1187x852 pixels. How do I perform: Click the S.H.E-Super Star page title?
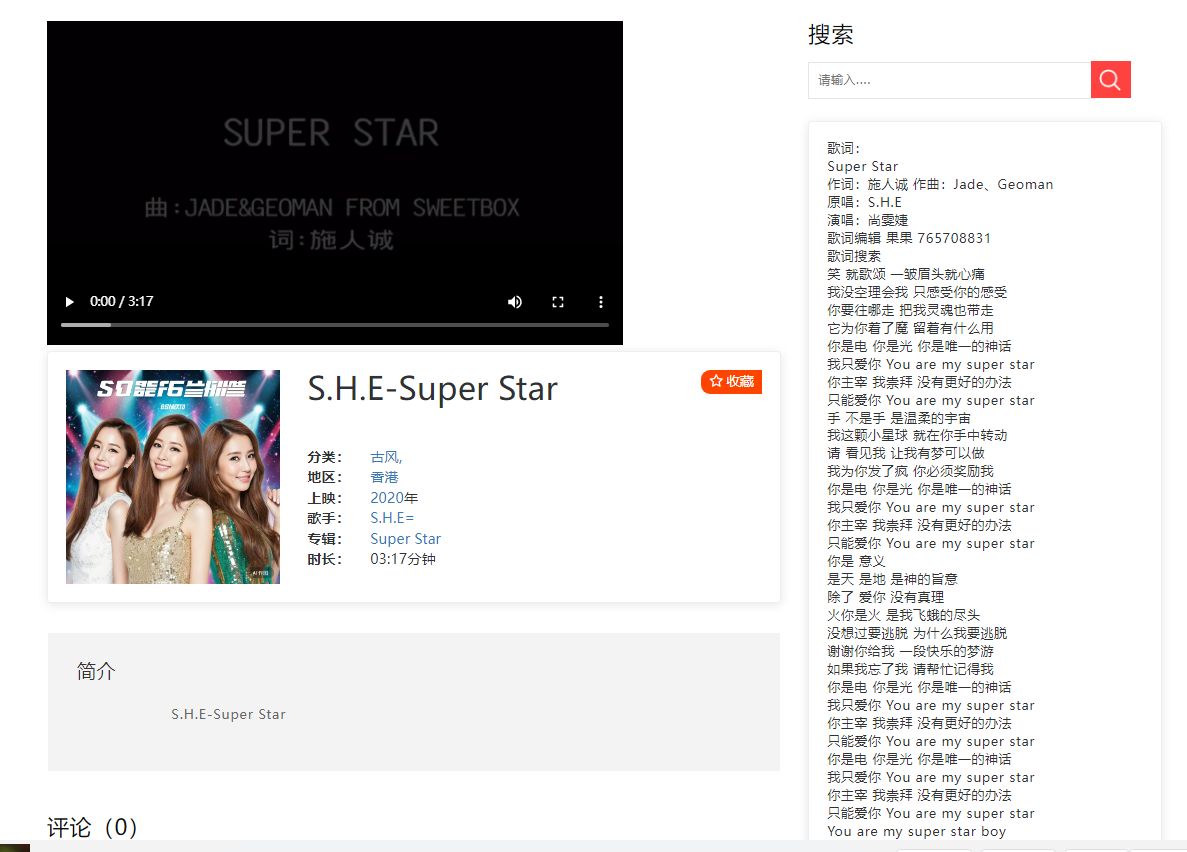tap(432, 389)
